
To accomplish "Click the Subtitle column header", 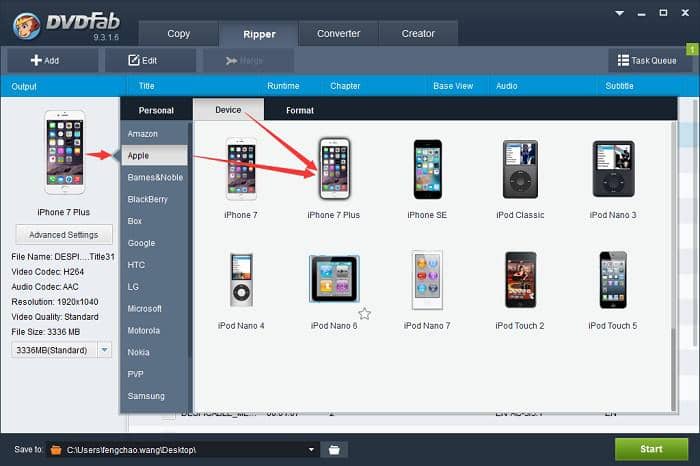I will click(x=619, y=86).
